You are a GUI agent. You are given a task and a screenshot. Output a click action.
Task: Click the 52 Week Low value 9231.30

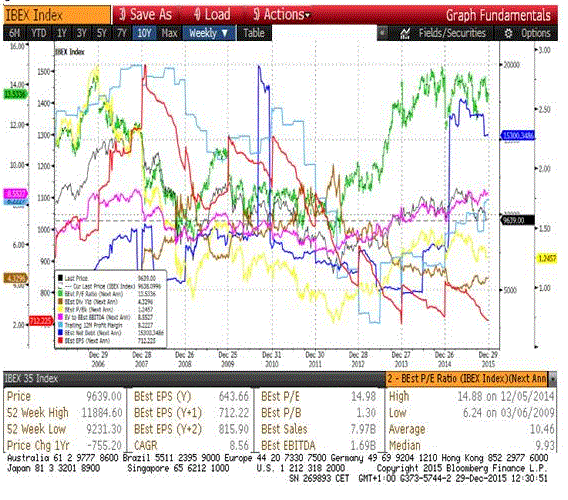pos(104,429)
